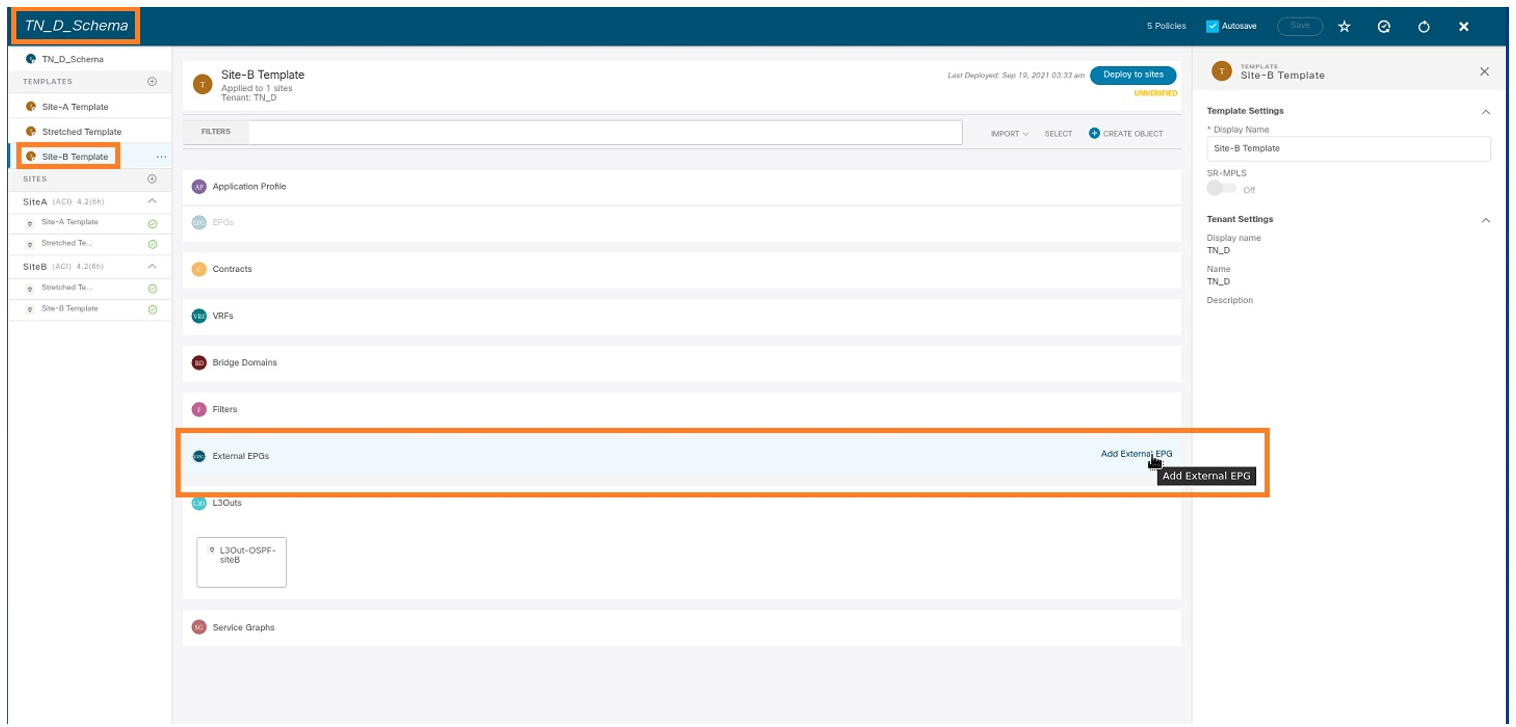Click the template avatar icon beside Site-B Template title
The width and height of the screenshot is (1516, 727).
point(203,84)
